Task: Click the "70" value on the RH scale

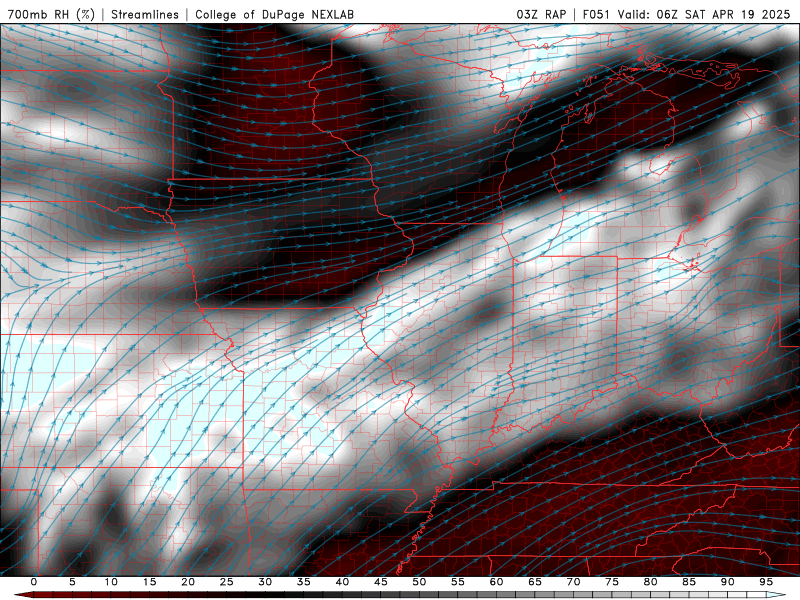Action: click(x=573, y=582)
